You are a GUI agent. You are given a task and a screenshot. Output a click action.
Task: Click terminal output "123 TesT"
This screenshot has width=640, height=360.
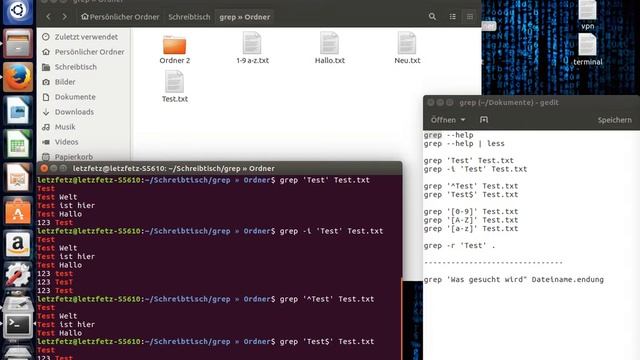[55, 282]
